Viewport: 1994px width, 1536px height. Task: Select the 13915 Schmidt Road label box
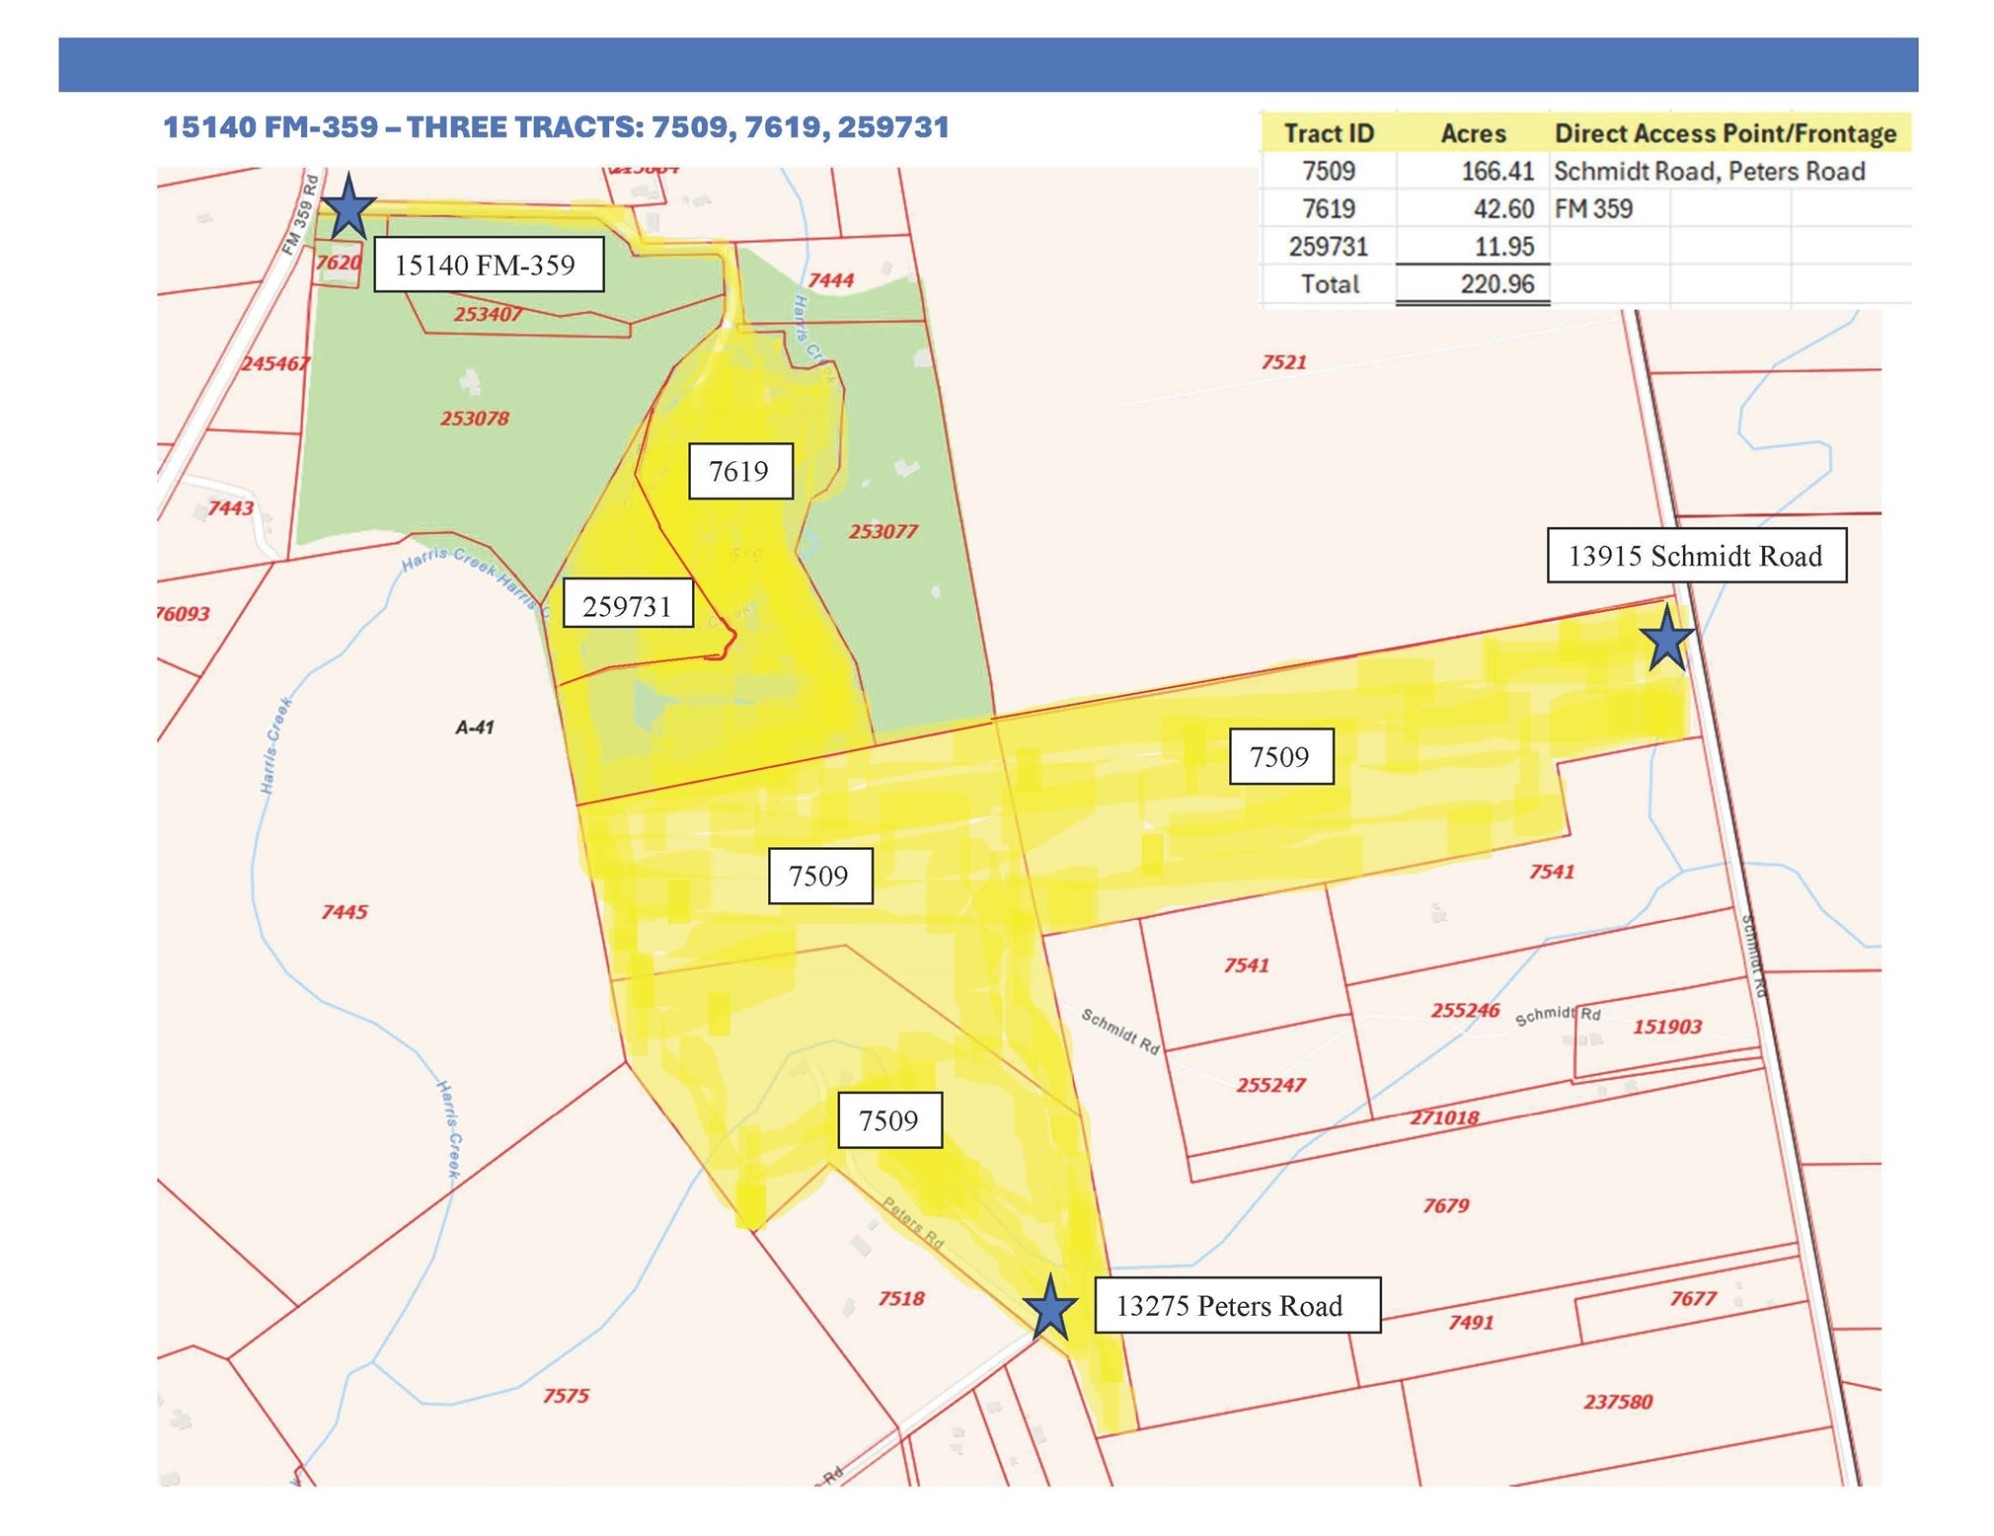click(1695, 556)
